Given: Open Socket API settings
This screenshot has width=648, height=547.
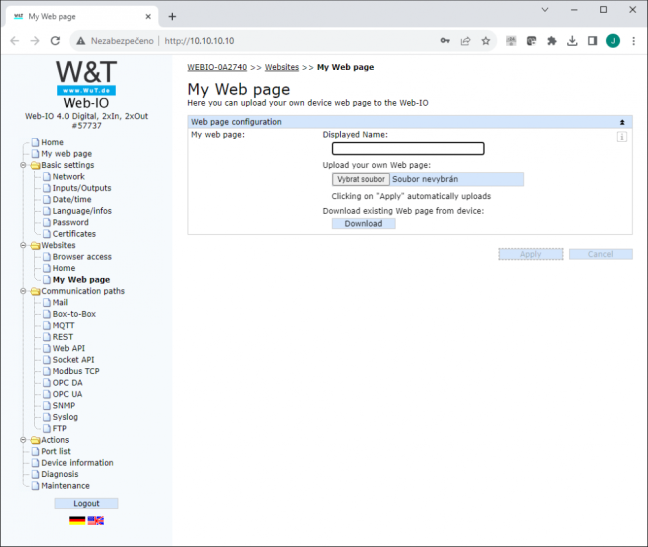Looking at the screenshot, I should [73, 360].
